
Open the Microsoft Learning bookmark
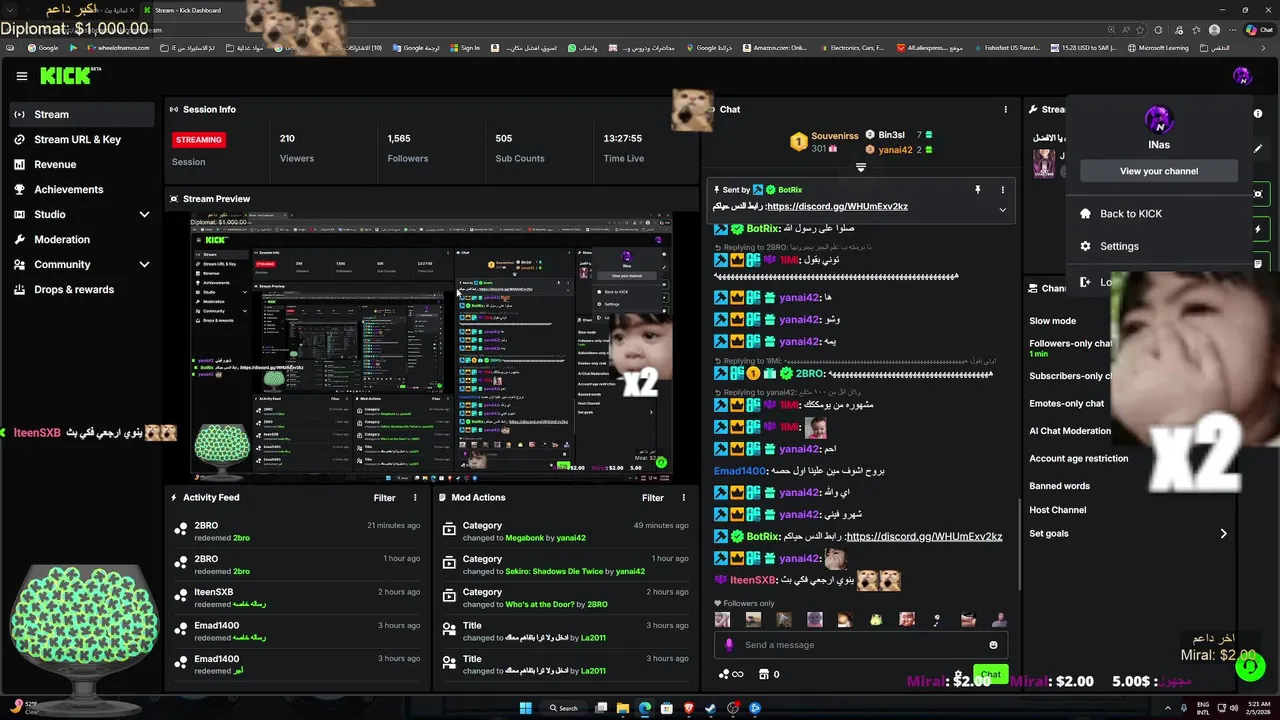pyautogui.click(x=1159, y=47)
